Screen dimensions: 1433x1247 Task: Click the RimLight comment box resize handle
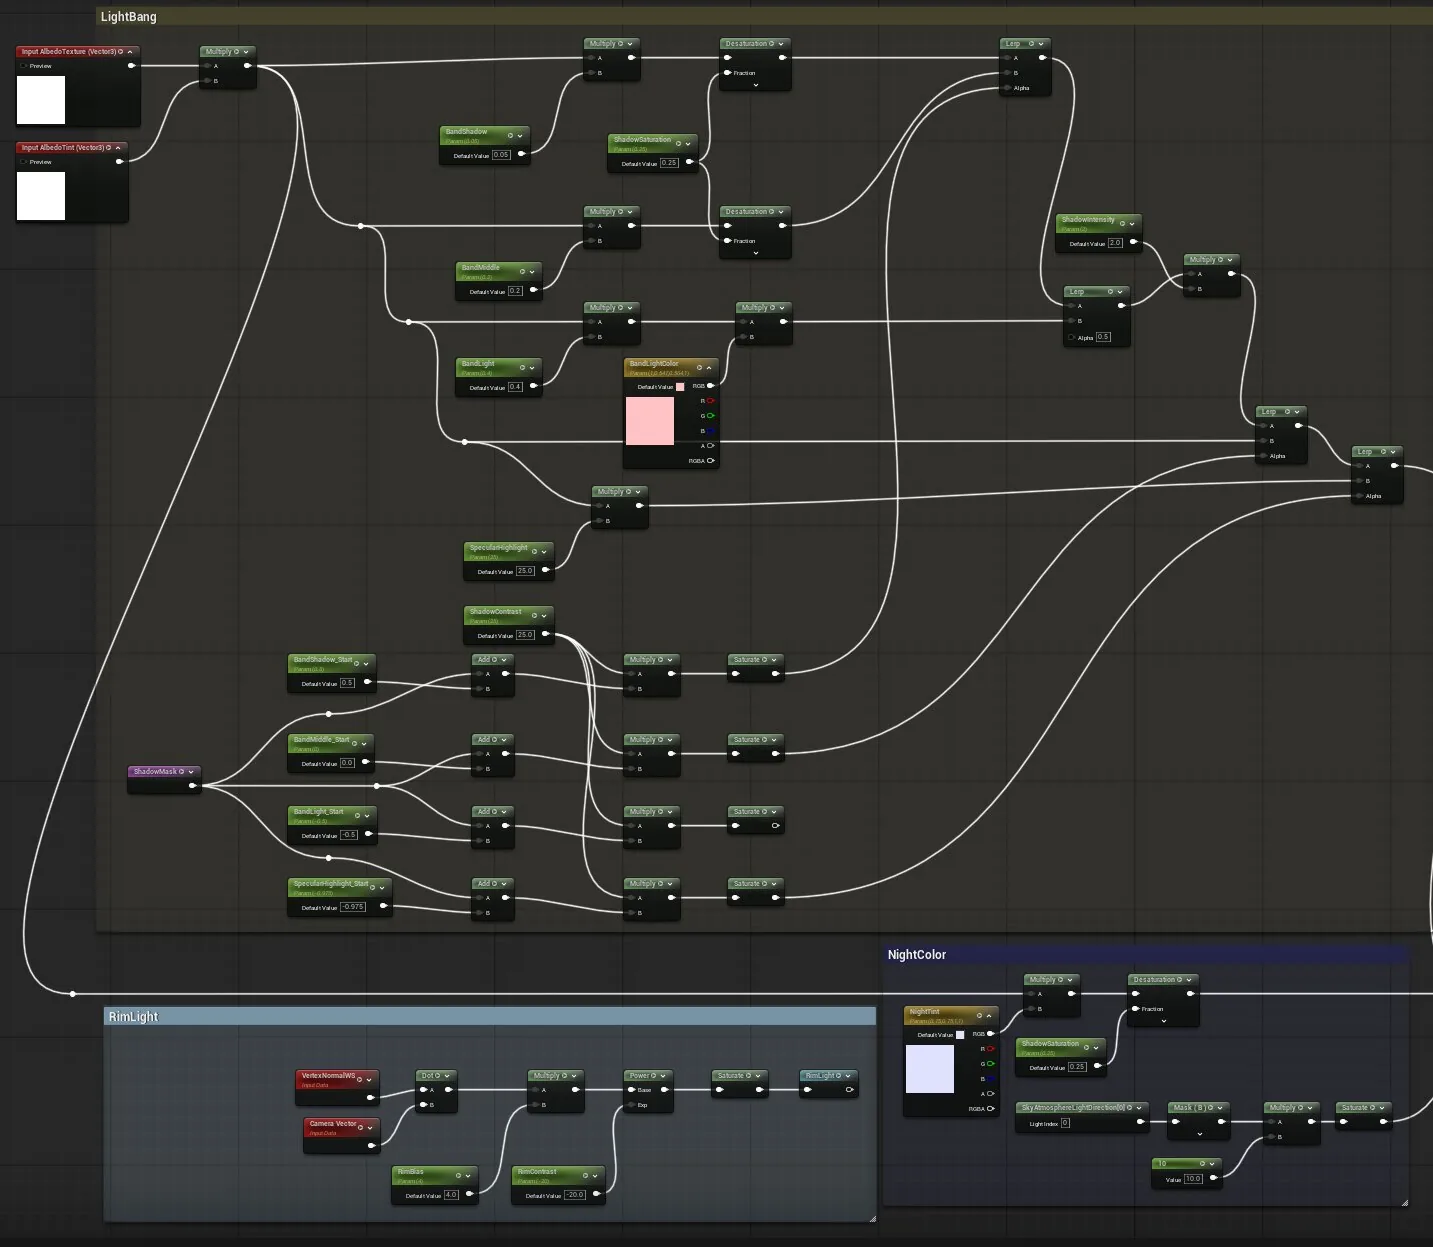click(872, 1218)
